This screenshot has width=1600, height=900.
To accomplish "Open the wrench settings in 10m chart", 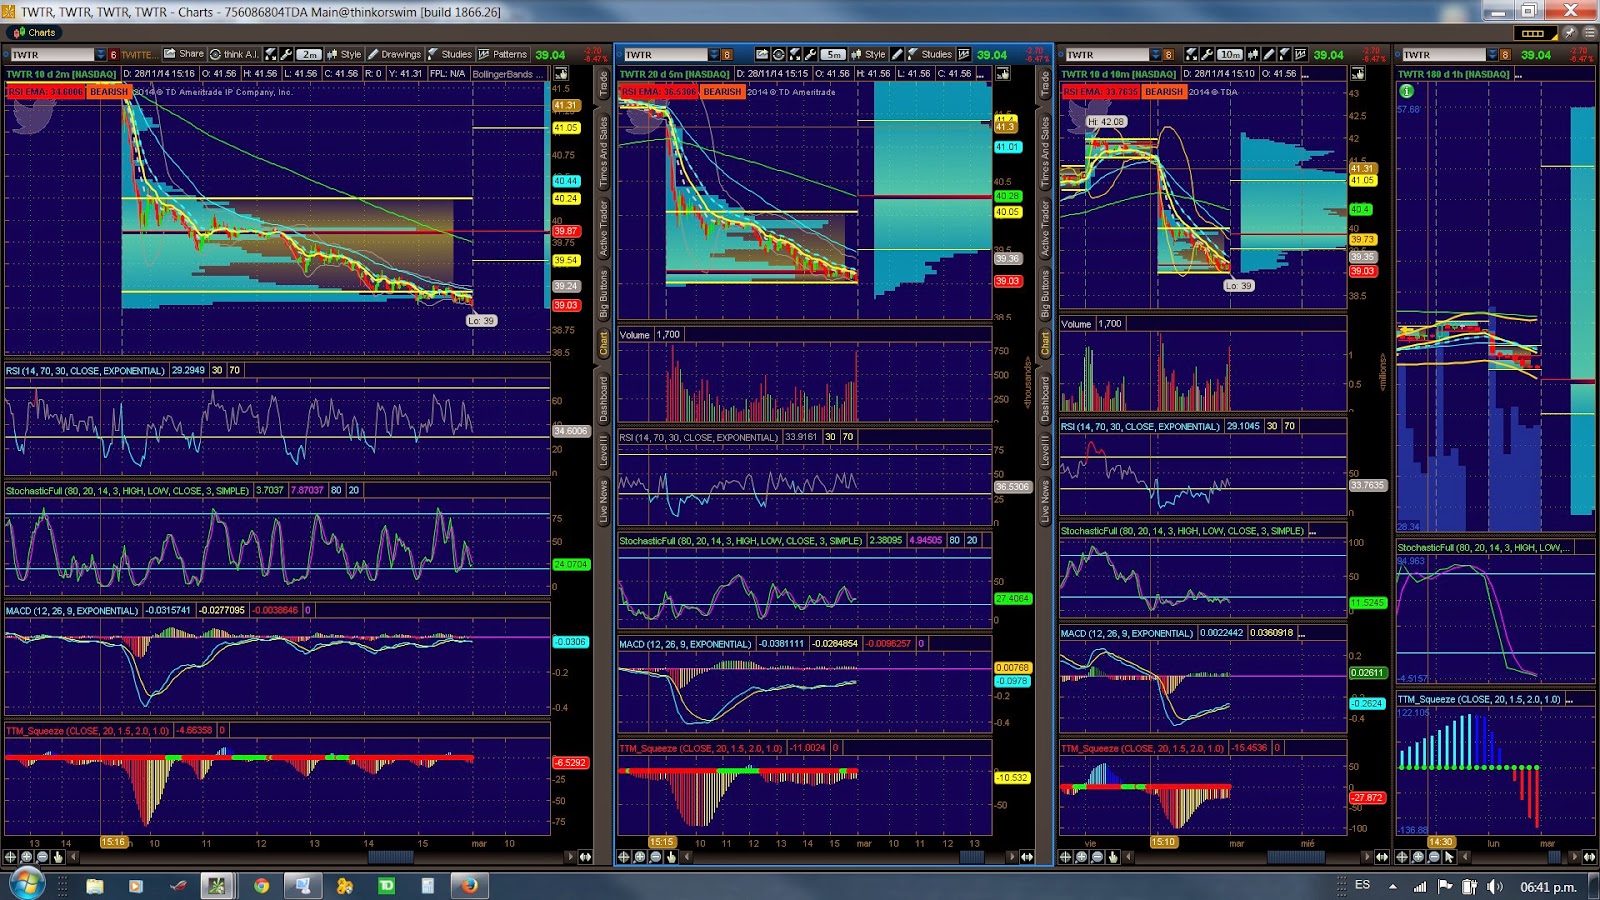I will [x=1207, y=54].
